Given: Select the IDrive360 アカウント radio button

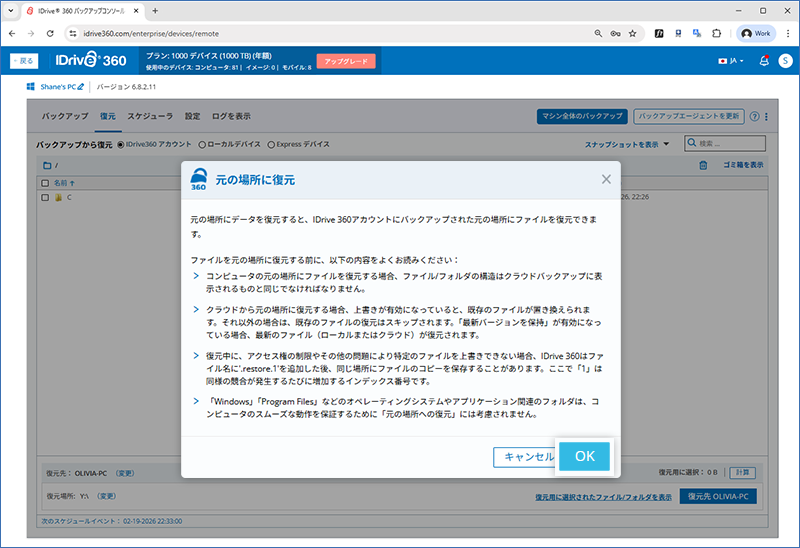Looking at the screenshot, I should coord(121,145).
